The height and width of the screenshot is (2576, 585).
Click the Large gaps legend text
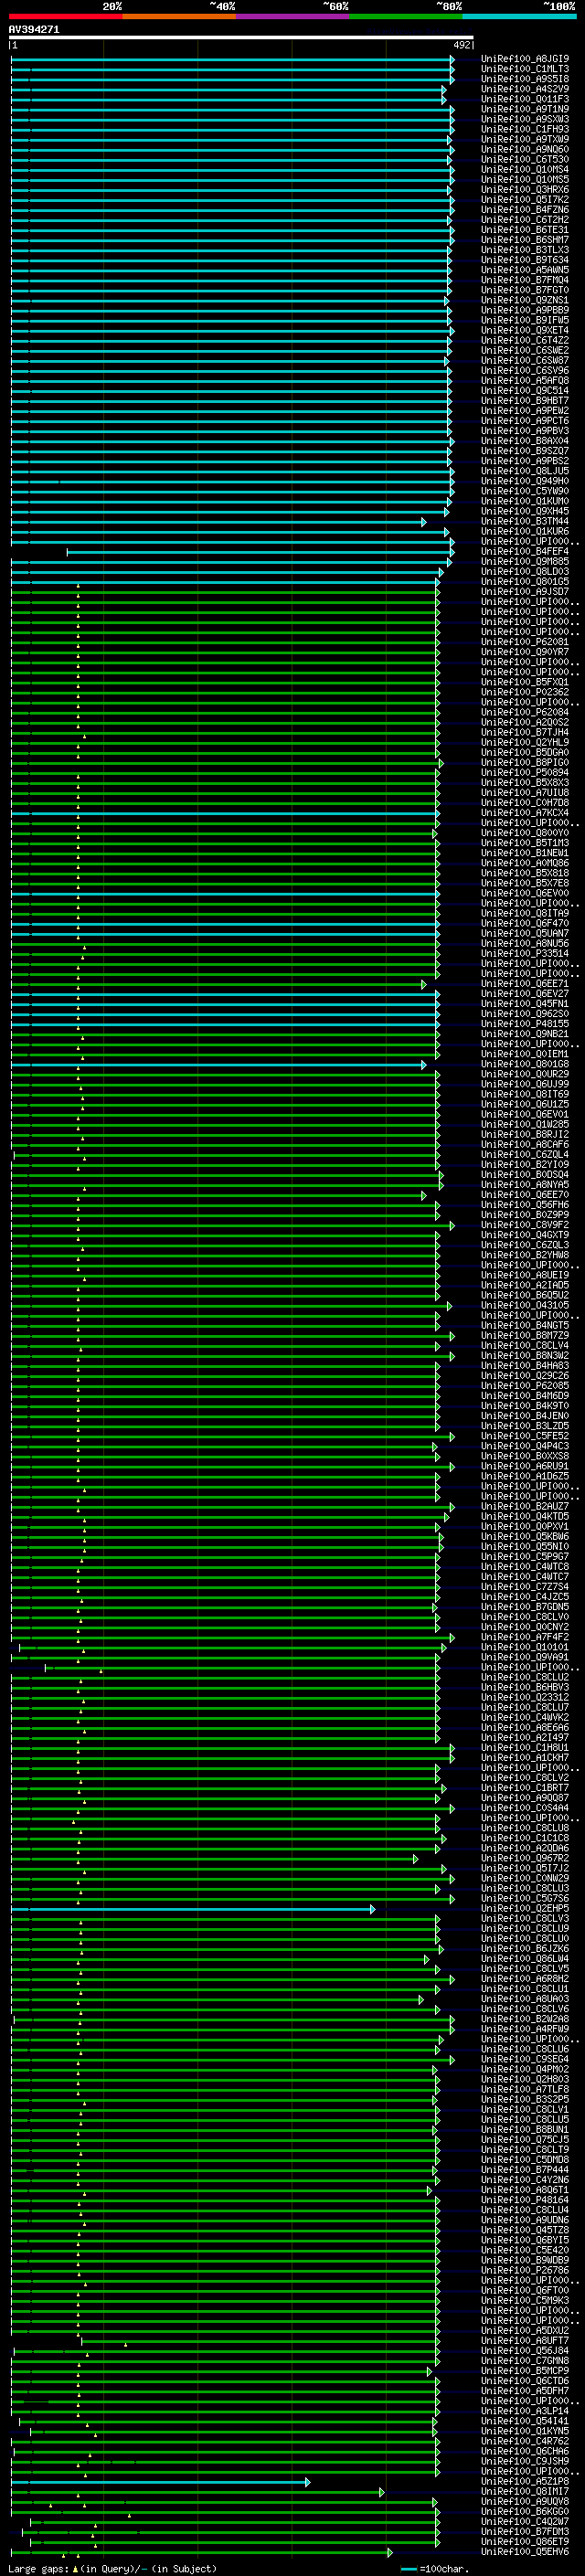(112, 2569)
